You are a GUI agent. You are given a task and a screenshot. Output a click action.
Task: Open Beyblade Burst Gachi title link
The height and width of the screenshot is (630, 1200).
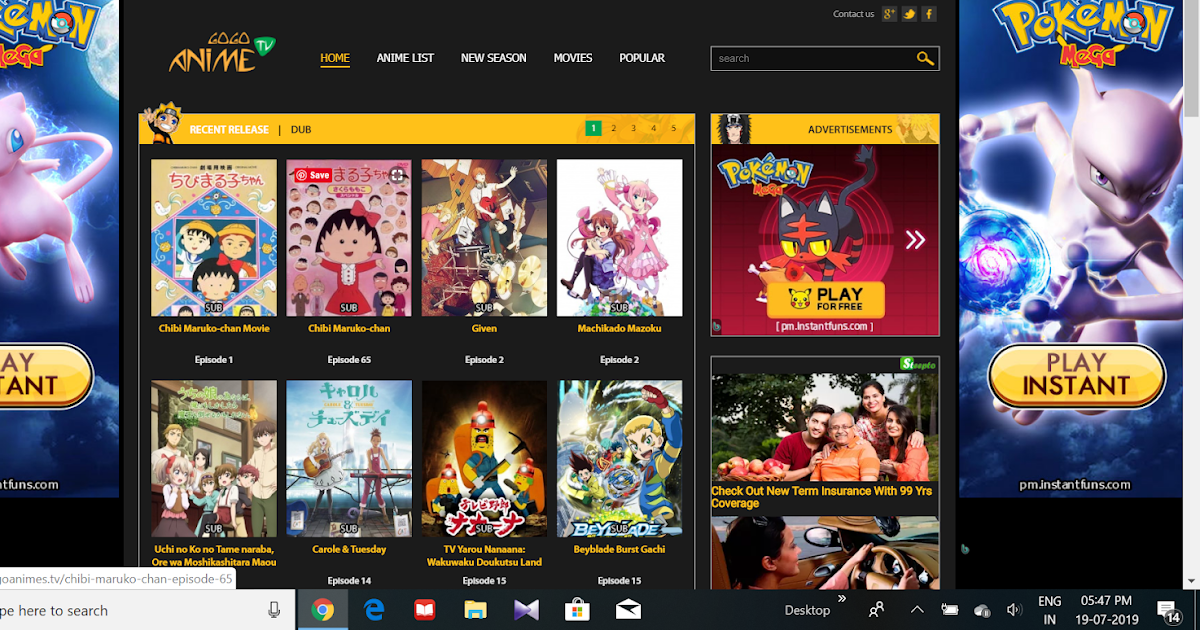619,549
